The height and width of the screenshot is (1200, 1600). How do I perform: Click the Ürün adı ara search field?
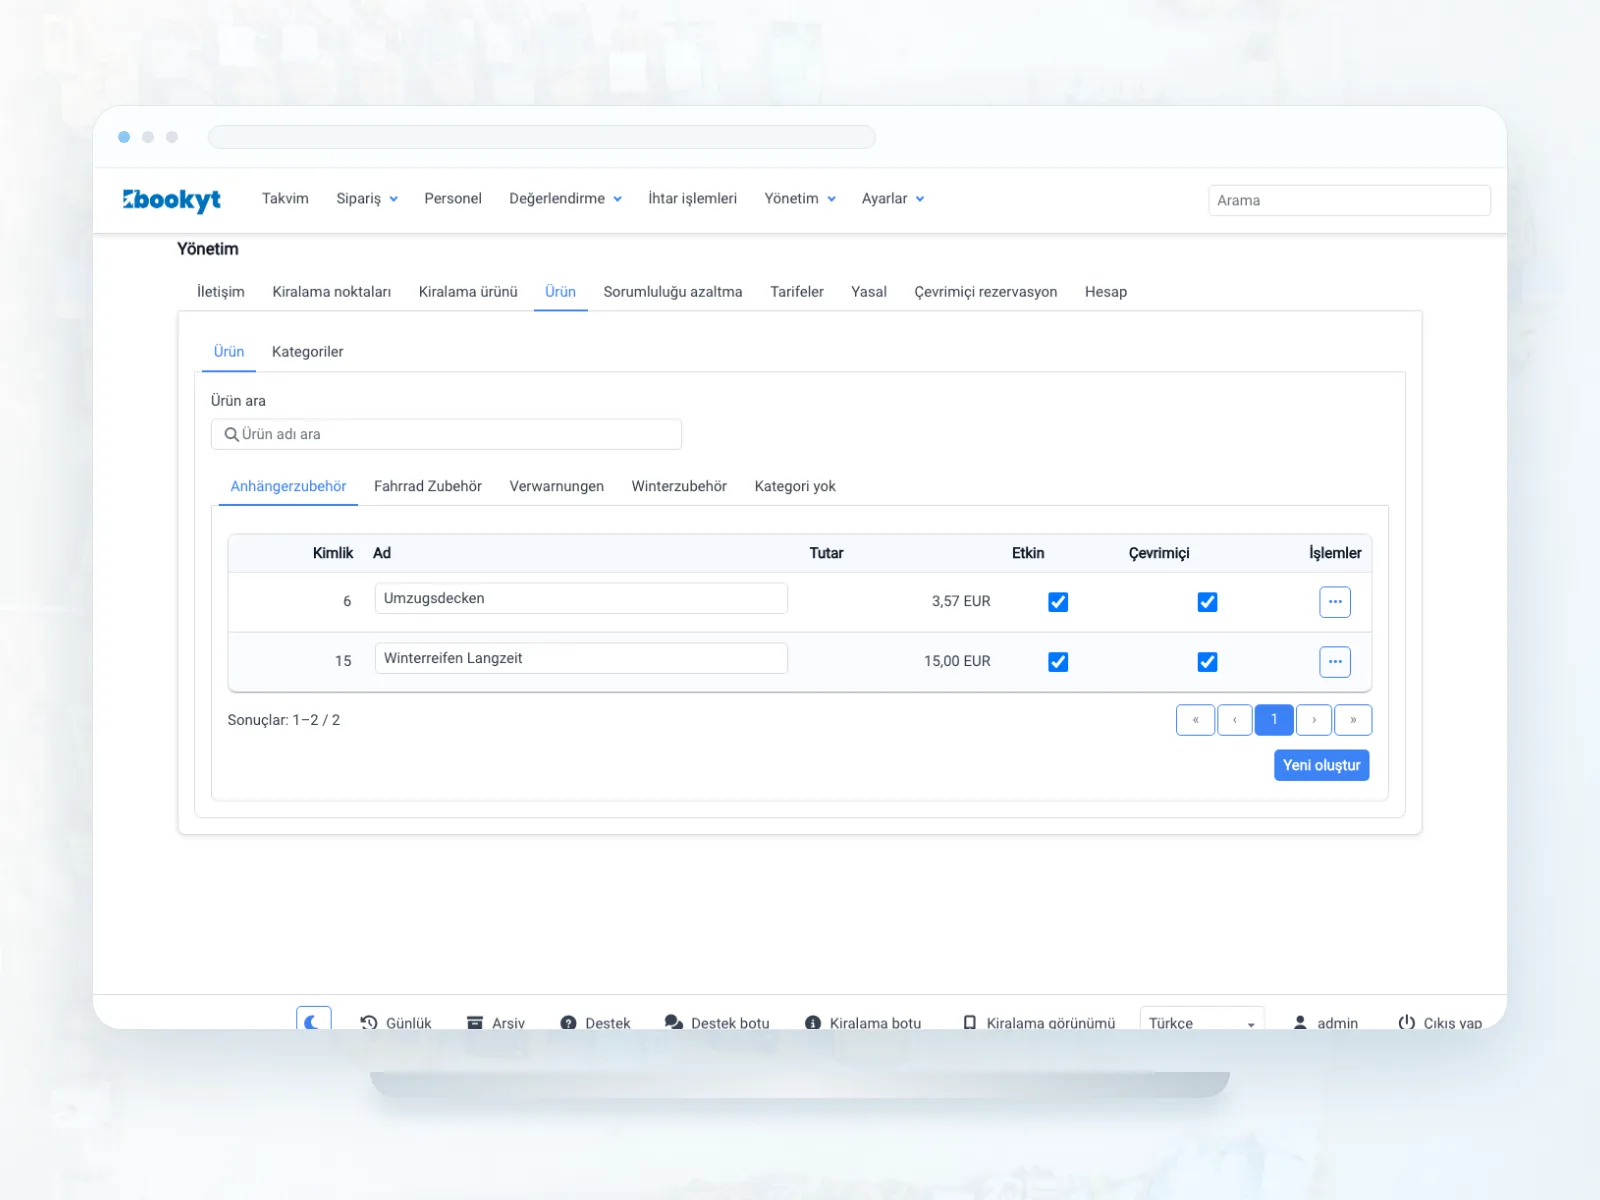[446, 434]
